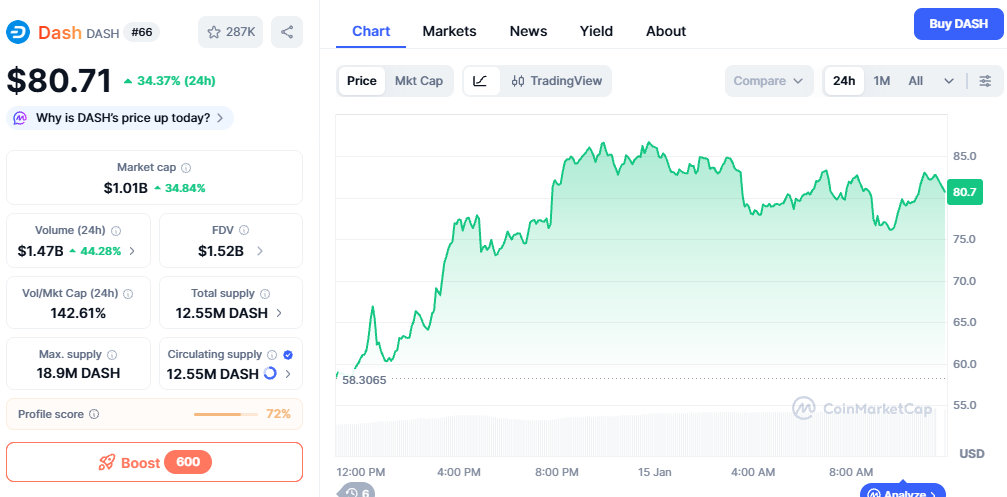This screenshot has height=497, width=1007.
Task: Click Vol/Mkt Cap (24h) info icon
Action: (x=128, y=293)
